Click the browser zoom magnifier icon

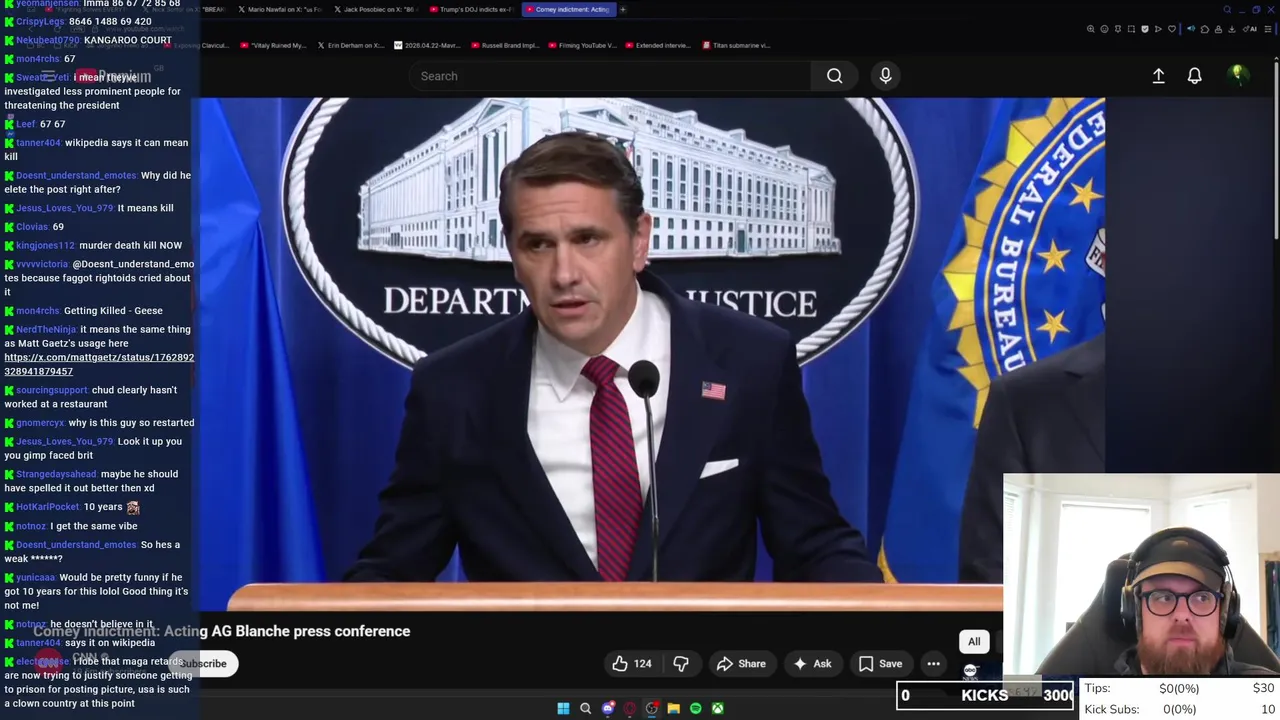1091,29
